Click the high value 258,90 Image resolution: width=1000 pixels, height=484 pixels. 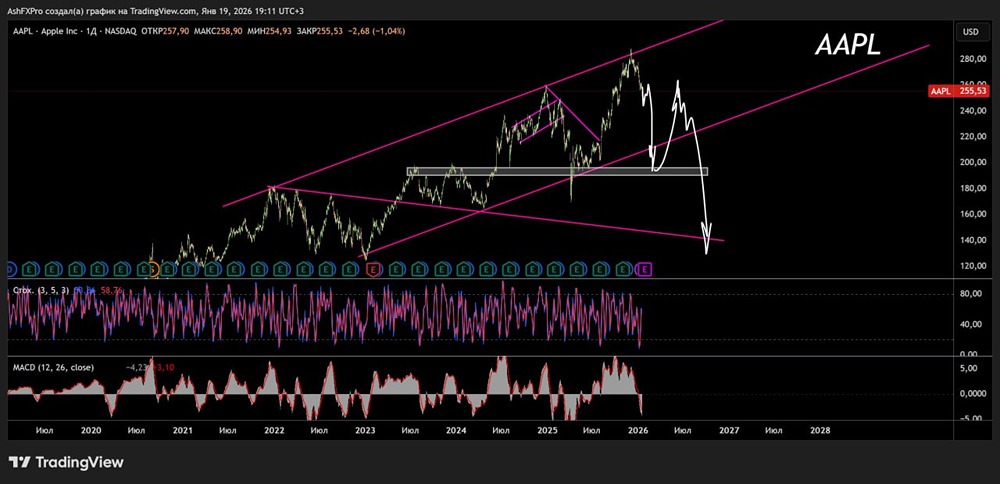pyautogui.click(x=230, y=31)
